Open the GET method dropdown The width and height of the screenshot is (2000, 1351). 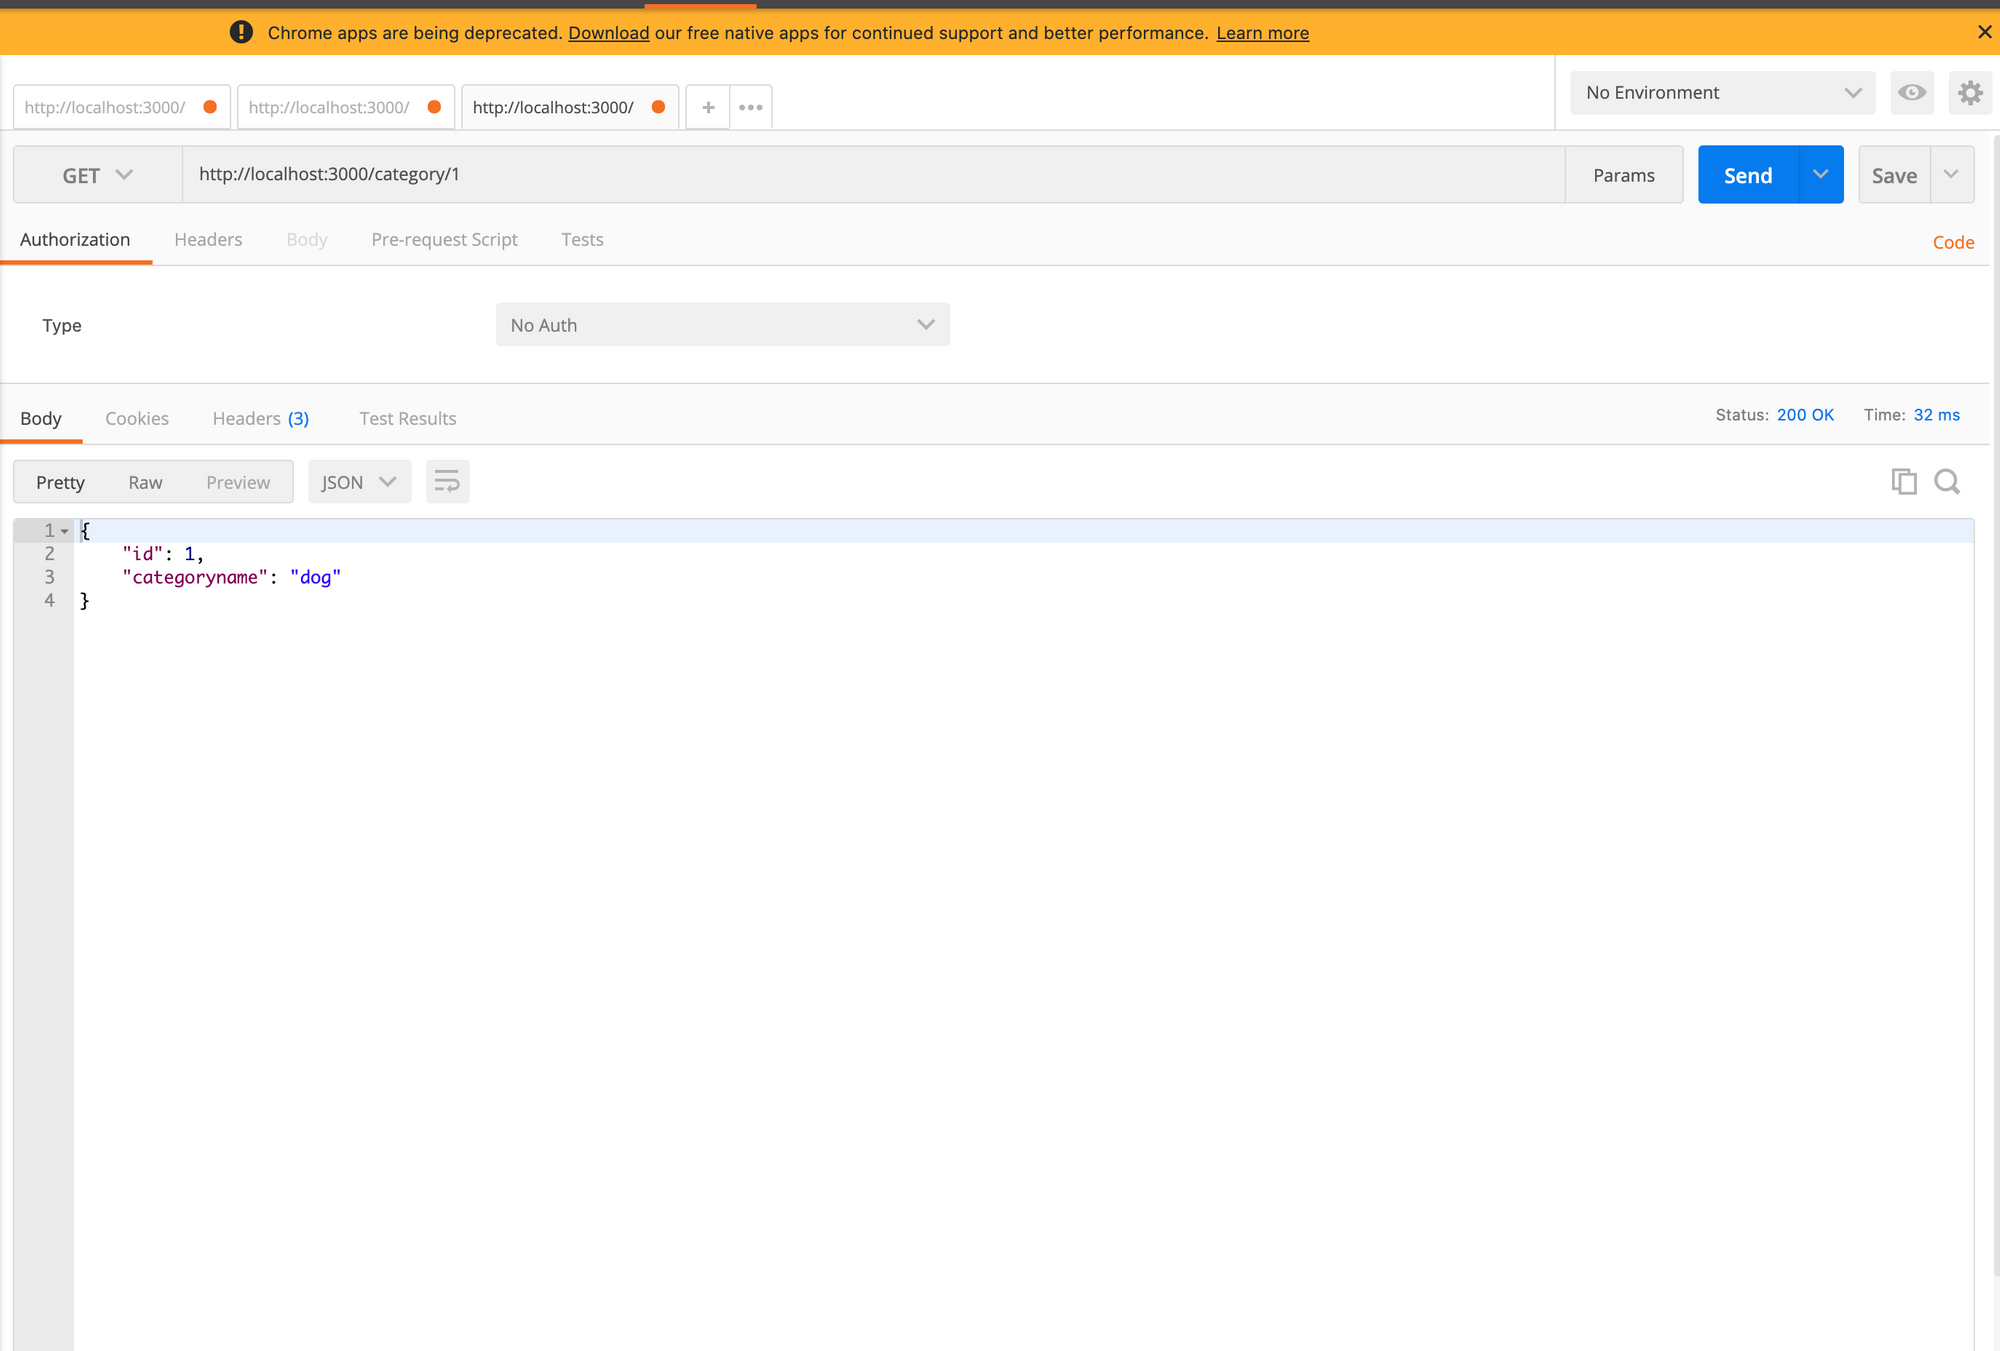(97, 175)
